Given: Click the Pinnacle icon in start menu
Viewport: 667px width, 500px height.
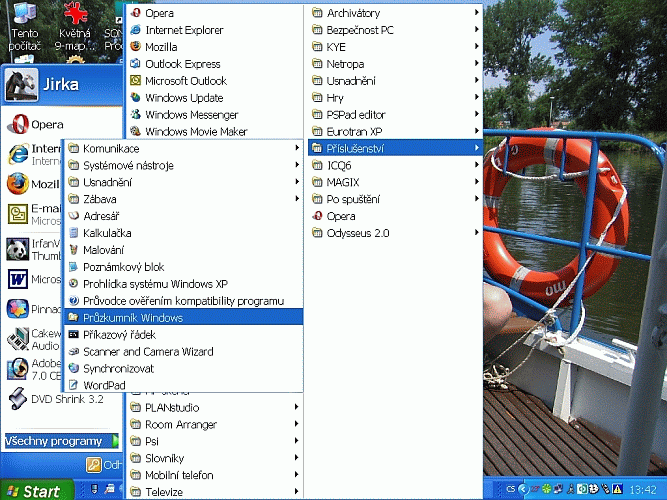Looking at the screenshot, I should (18, 309).
